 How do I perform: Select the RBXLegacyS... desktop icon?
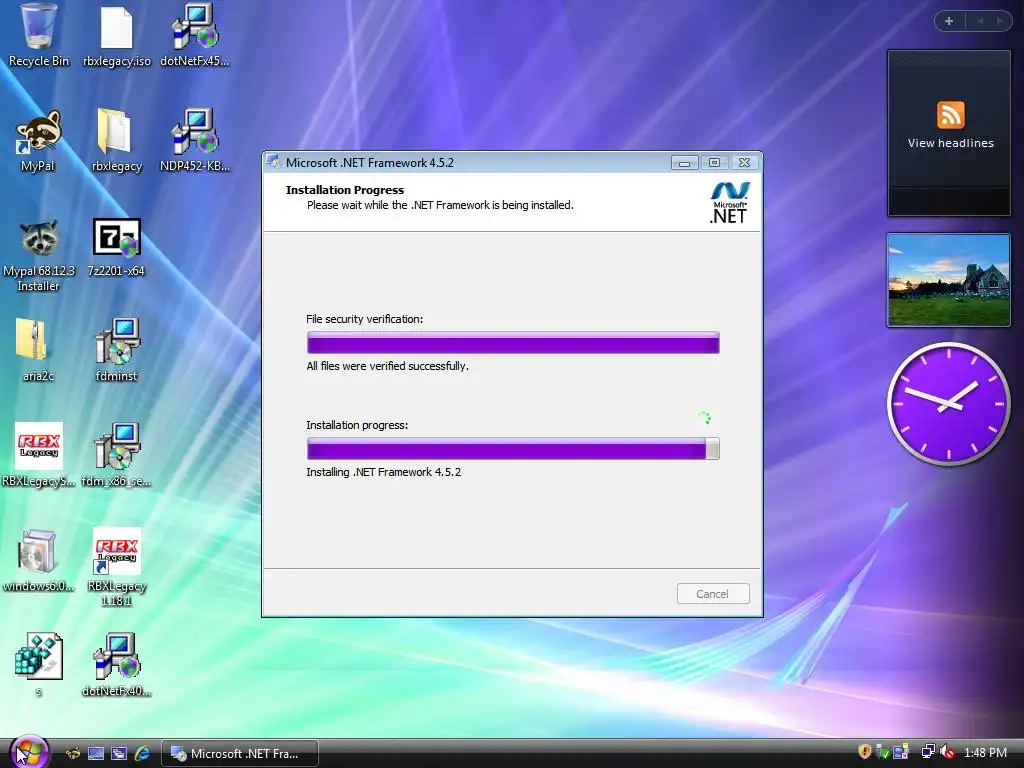(x=39, y=455)
